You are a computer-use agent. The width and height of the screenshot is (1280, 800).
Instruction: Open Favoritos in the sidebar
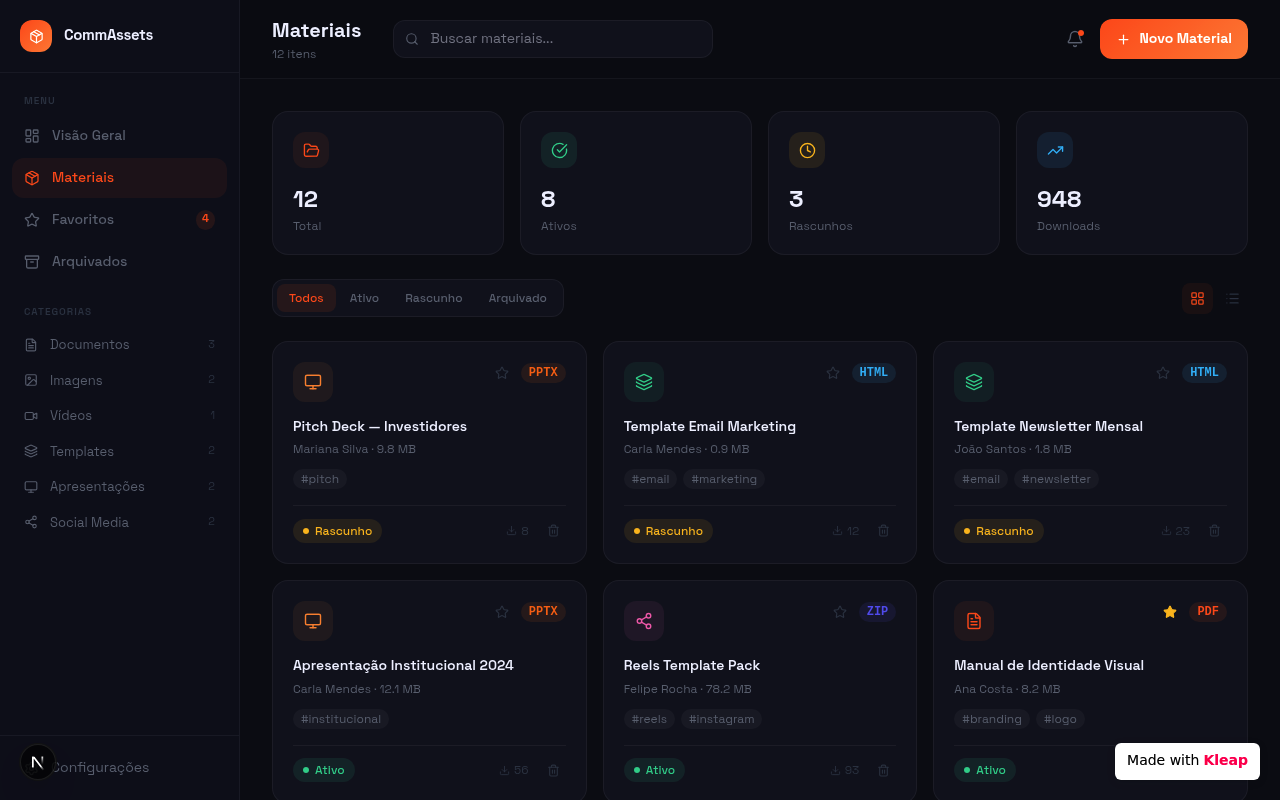(119, 219)
